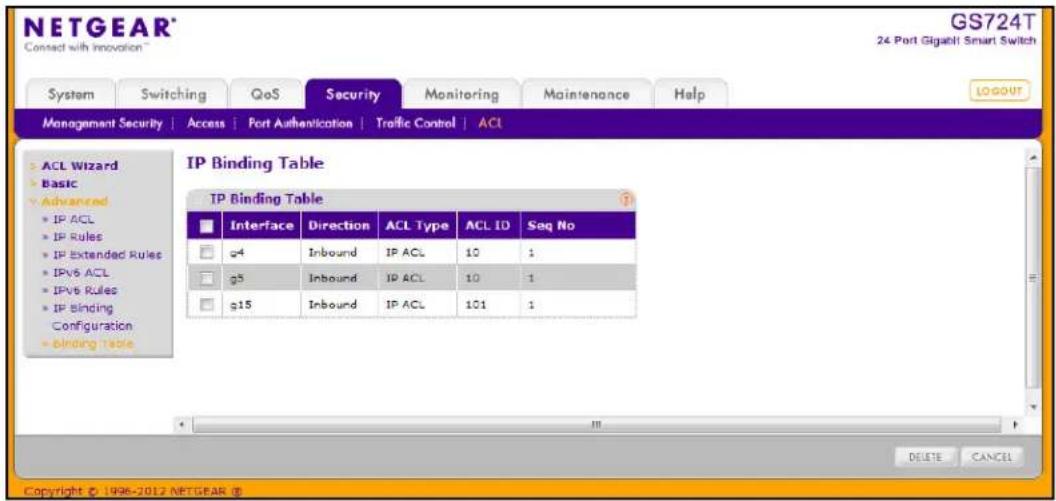The height and width of the screenshot is (501, 1056).
Task: Click the Interface column header
Action: (x=261, y=226)
